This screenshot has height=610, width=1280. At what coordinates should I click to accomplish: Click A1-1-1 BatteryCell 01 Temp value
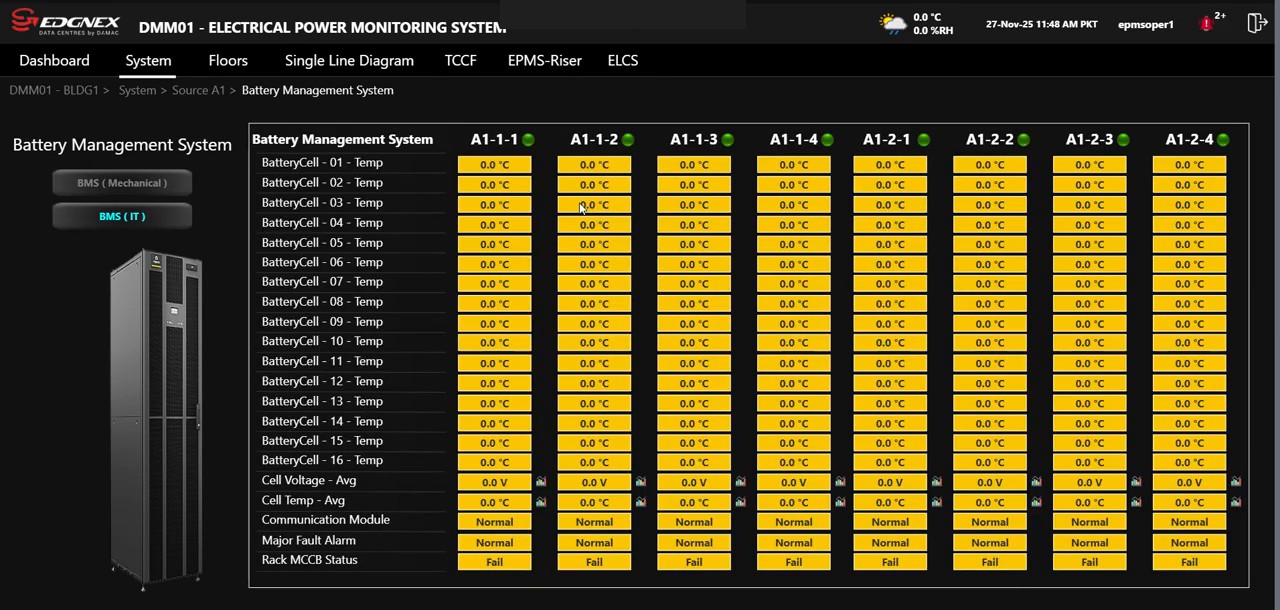click(494, 165)
